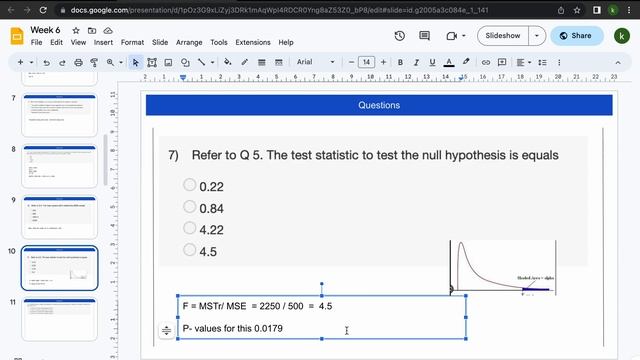This screenshot has height=360, width=640.
Task: Insert a text box tool
Action: (152, 62)
